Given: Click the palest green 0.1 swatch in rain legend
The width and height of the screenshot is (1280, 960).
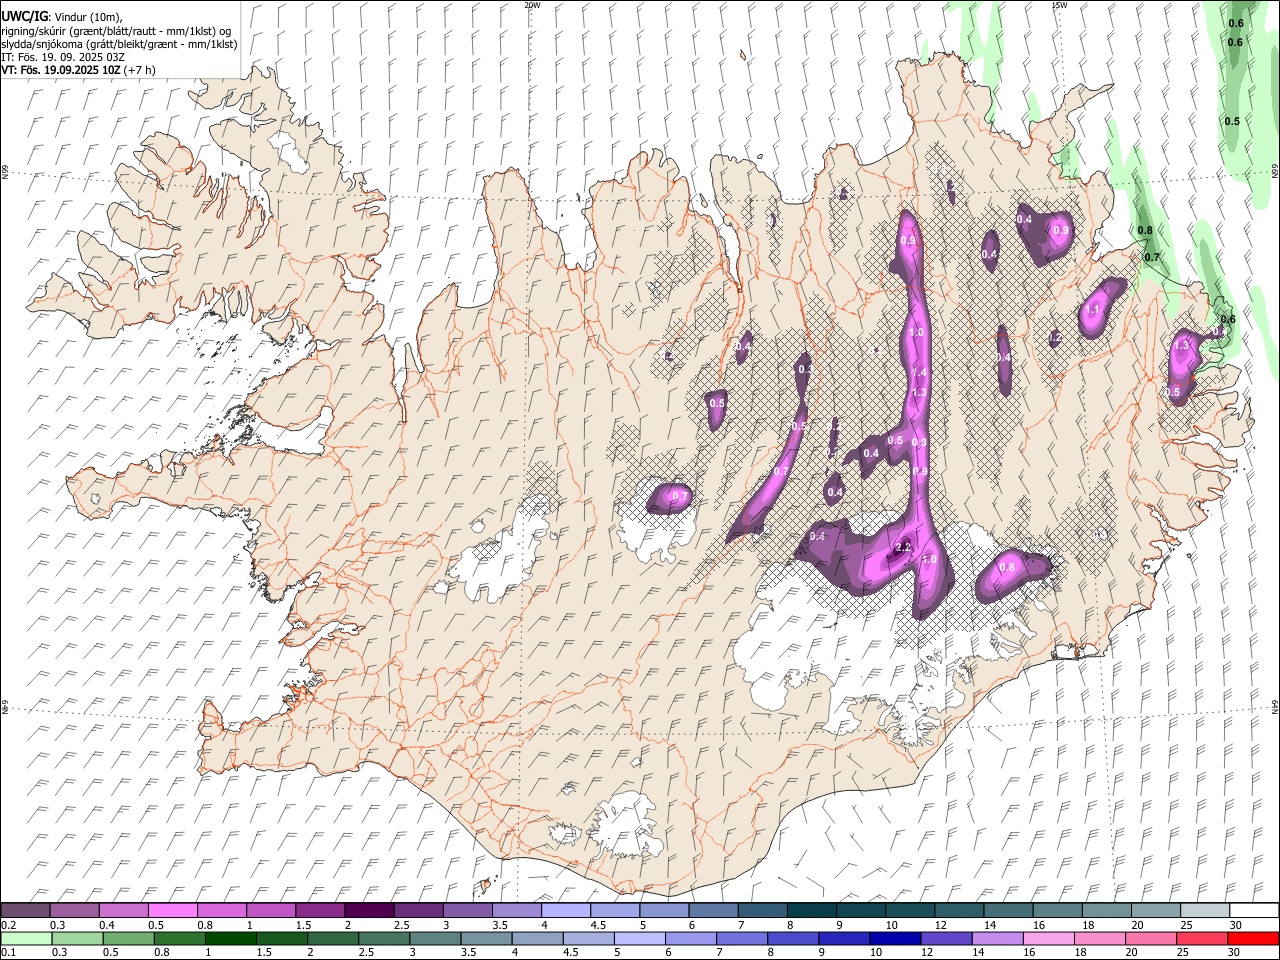Looking at the screenshot, I should [26, 938].
